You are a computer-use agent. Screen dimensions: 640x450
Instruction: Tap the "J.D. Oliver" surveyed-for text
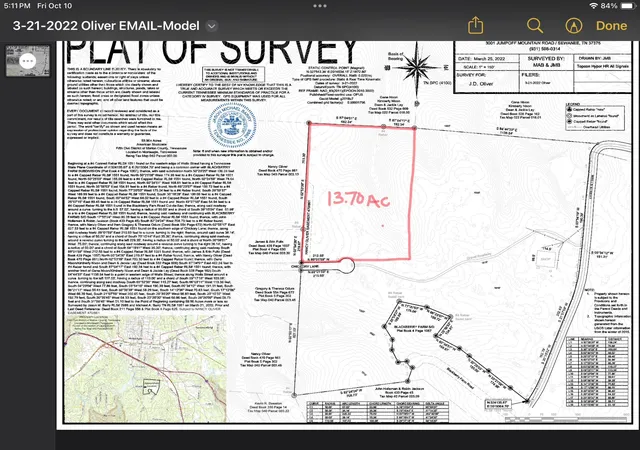point(480,84)
